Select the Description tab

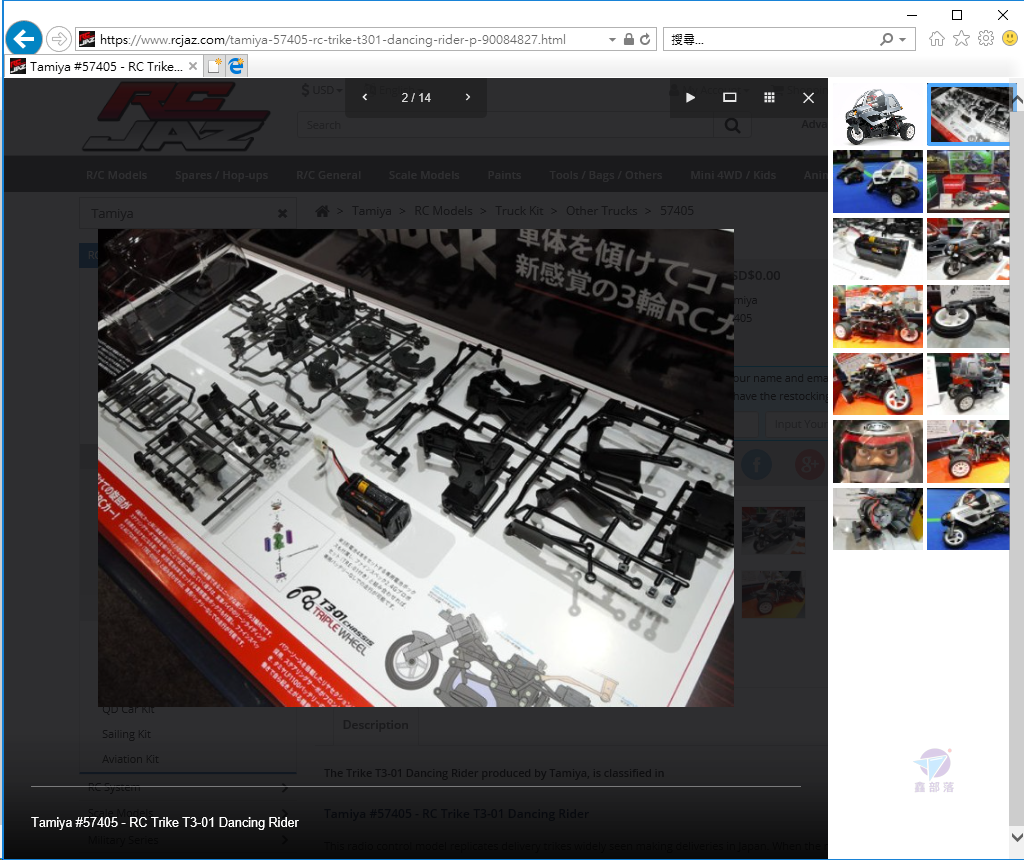click(376, 725)
